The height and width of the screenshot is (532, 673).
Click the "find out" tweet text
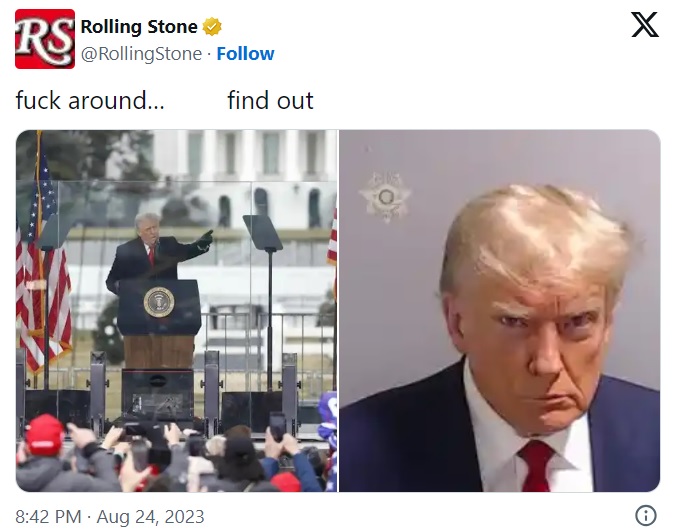click(270, 100)
